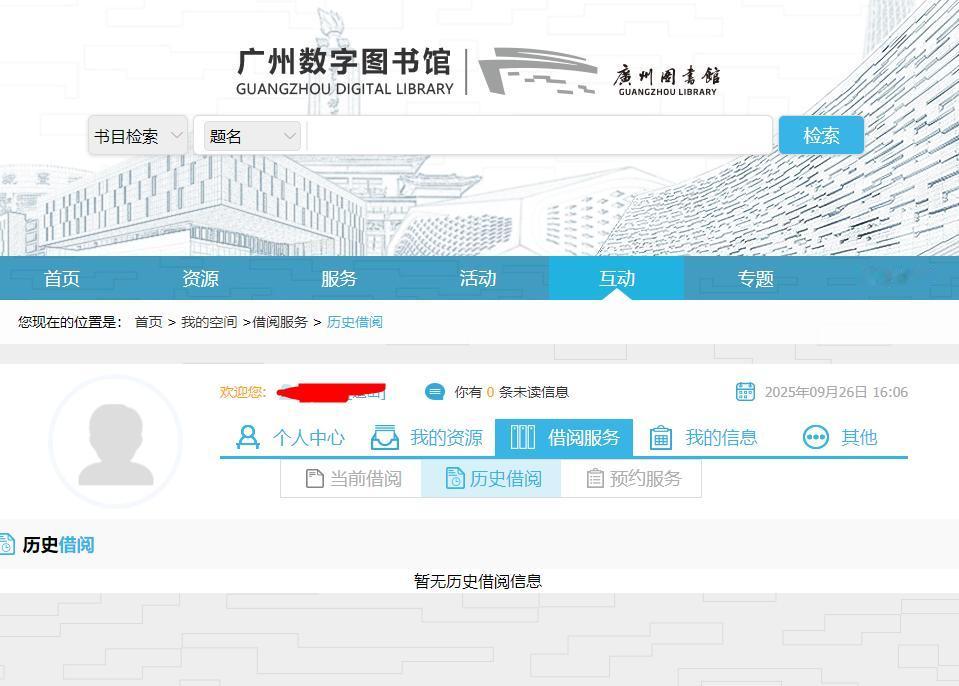Viewport: 959px width, 686px height.
Task: Click the 我的资源 inbox tray icon
Action: tap(385, 438)
